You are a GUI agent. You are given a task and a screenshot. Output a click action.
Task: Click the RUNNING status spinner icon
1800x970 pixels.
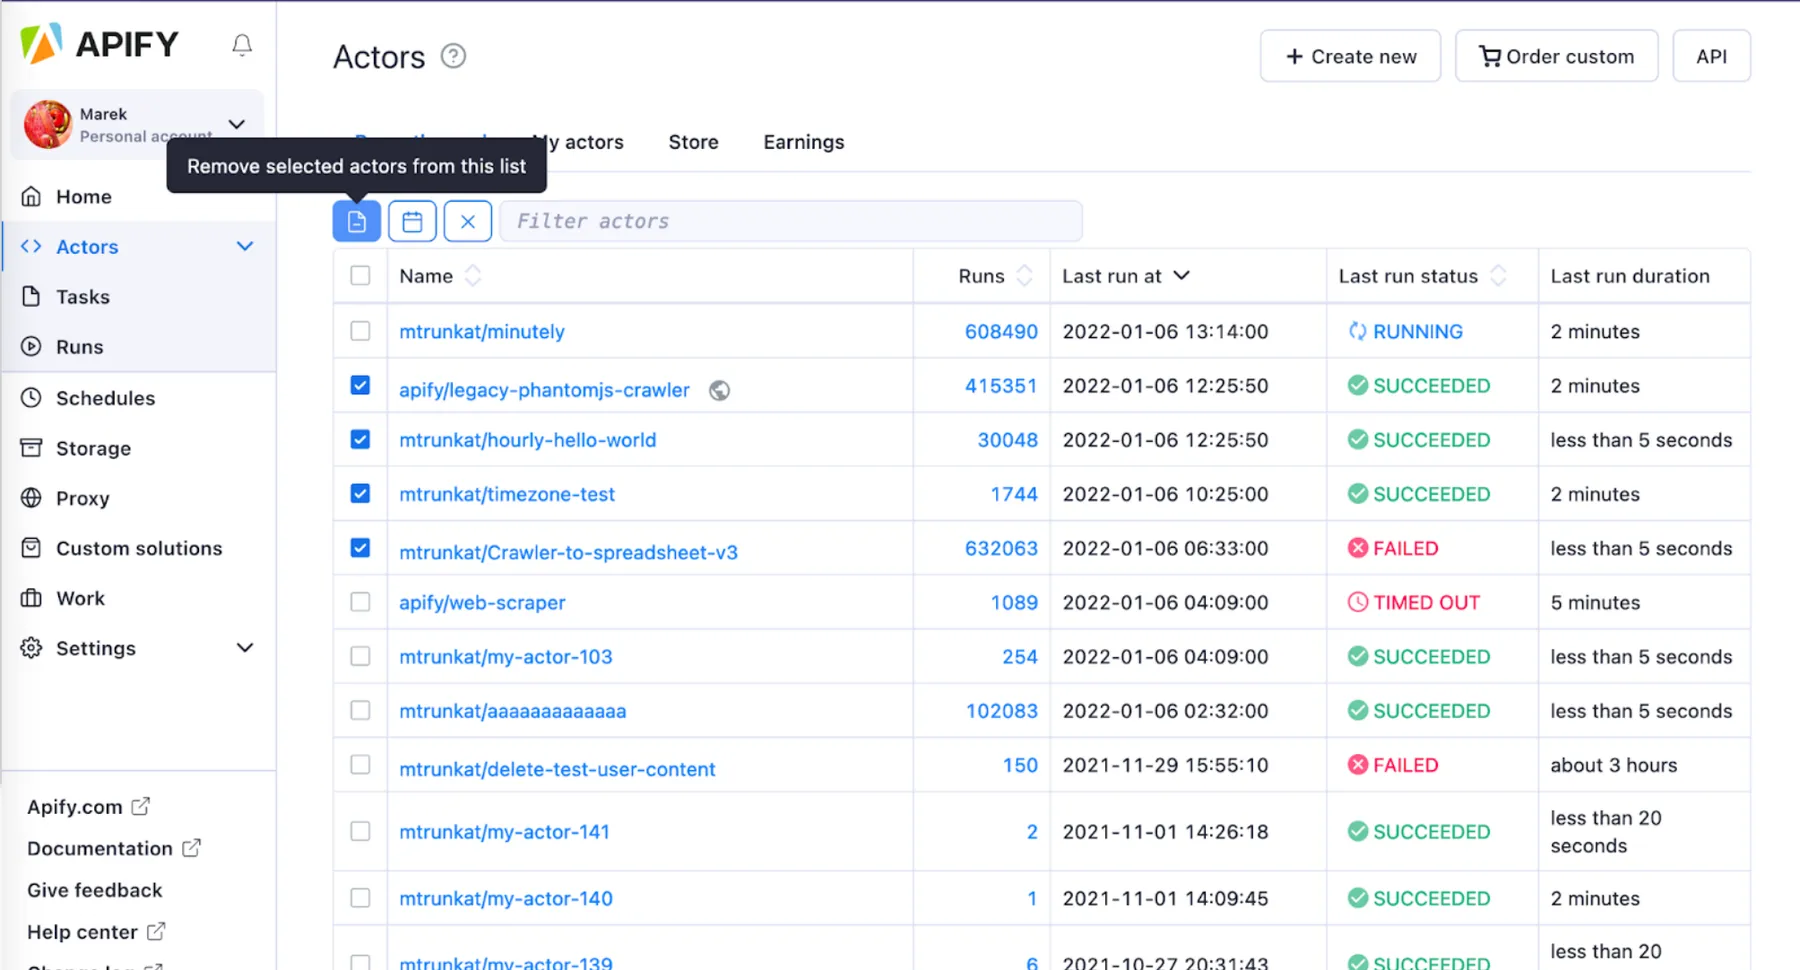pyautogui.click(x=1357, y=331)
